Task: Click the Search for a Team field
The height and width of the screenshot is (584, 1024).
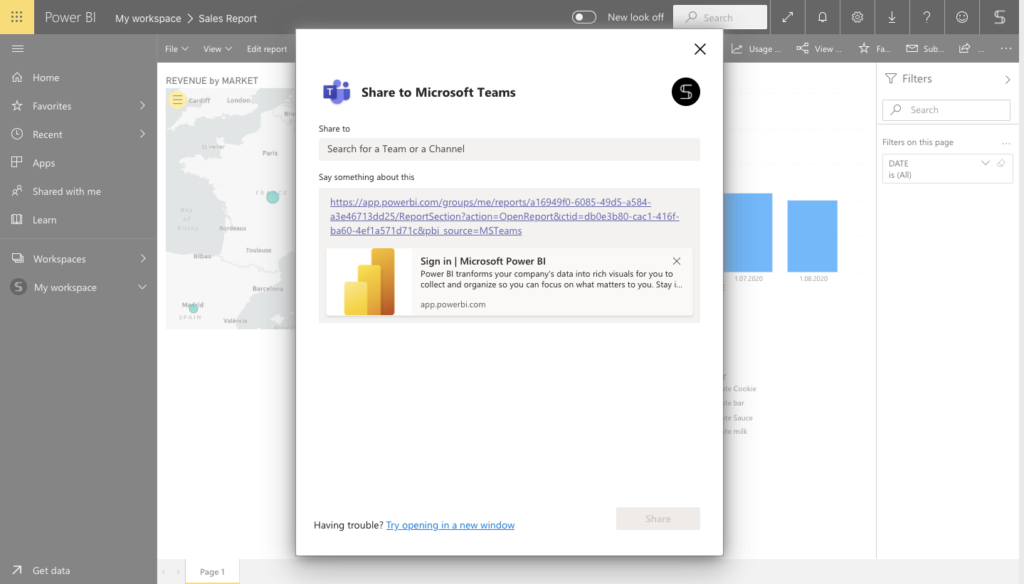Action: pos(509,149)
